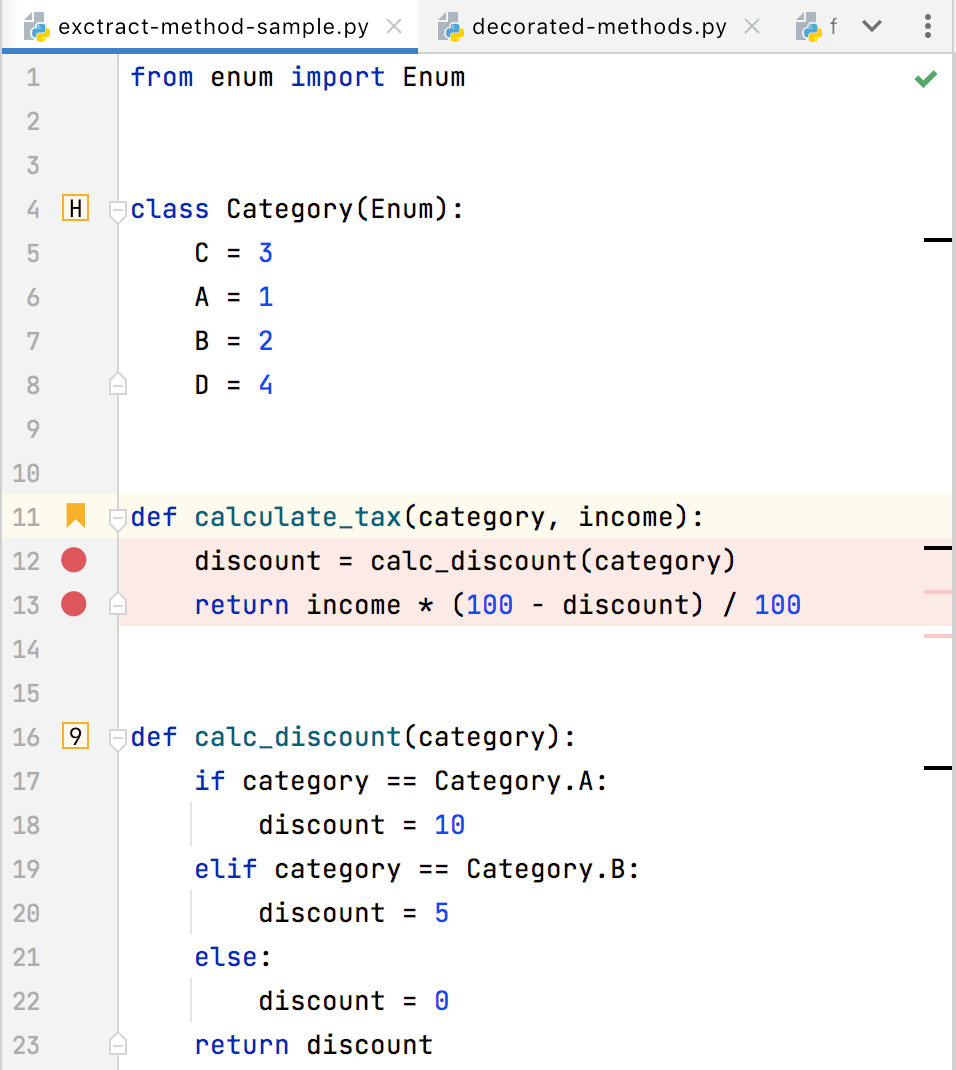Screen dimensions: 956x1070
Task: Click 'calc_discount' in the def on line 16
Action: tap(298, 737)
